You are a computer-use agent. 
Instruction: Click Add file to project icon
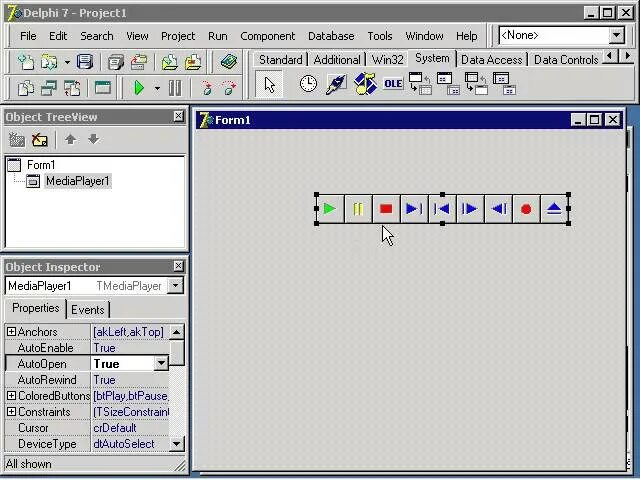click(169, 62)
